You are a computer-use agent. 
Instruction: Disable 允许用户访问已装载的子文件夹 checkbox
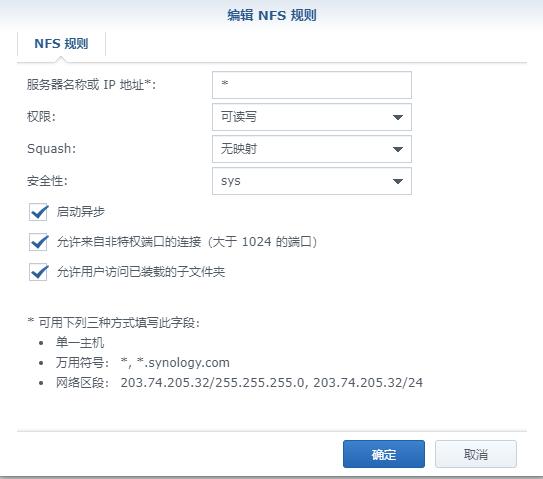pyautogui.click(x=38, y=272)
